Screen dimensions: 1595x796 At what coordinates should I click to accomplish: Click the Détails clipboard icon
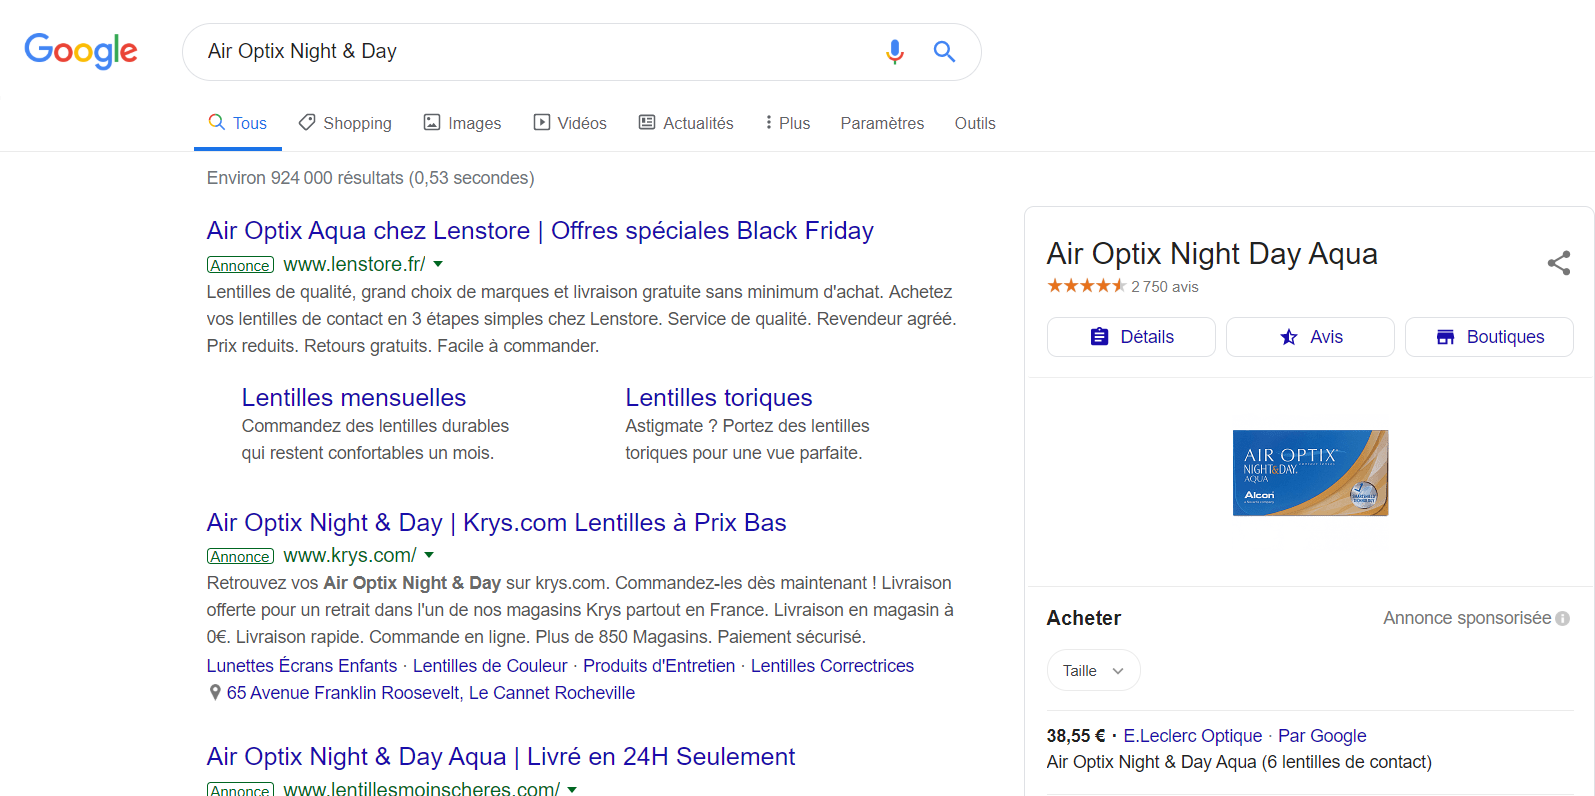click(1099, 337)
